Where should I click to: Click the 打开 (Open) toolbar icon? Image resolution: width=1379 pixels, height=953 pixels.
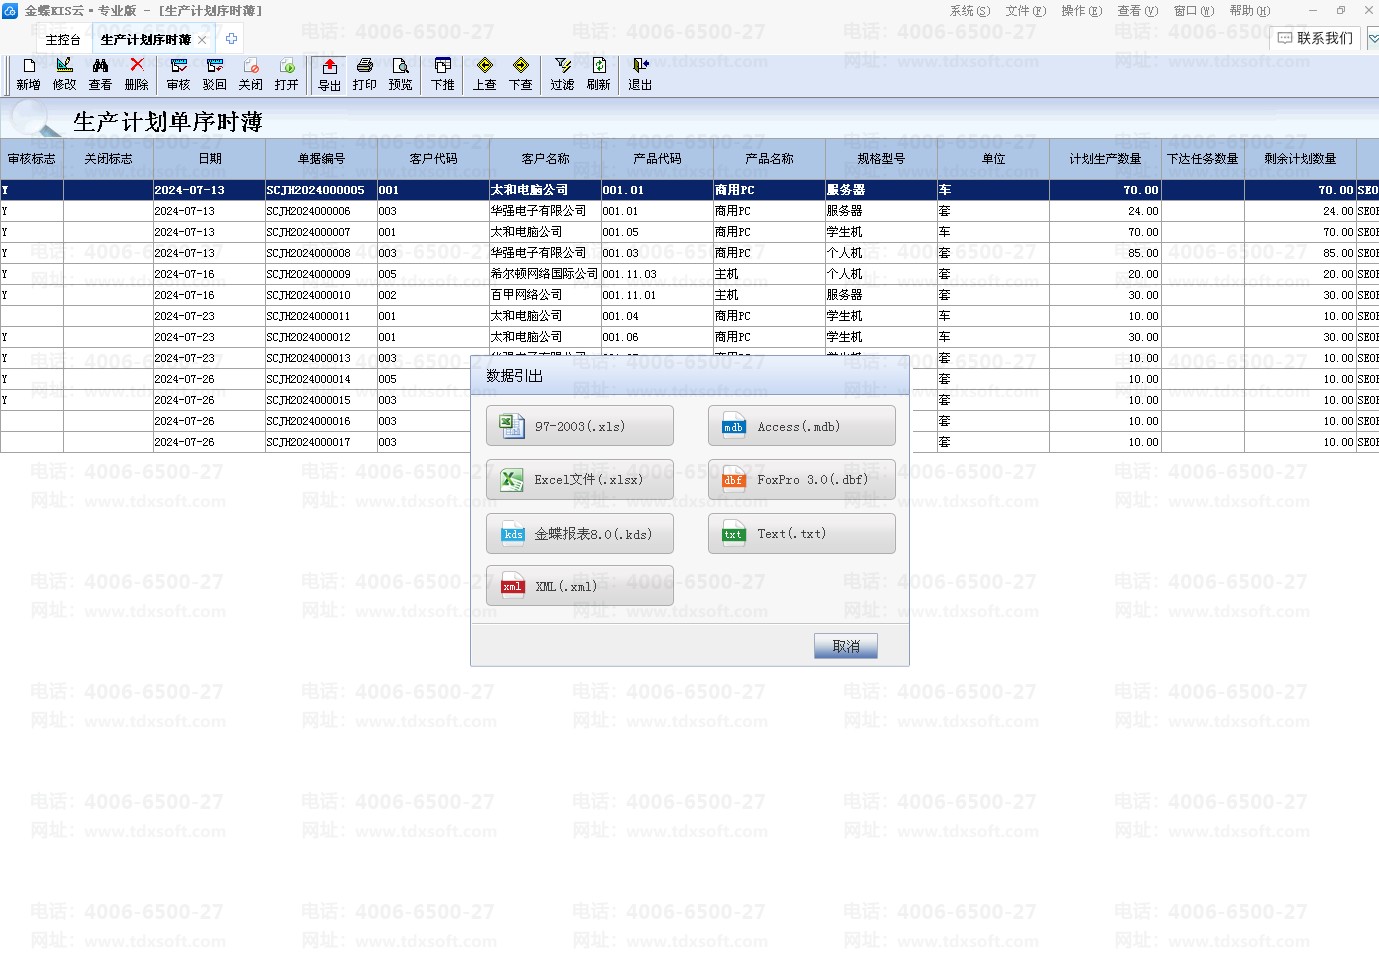click(x=287, y=75)
